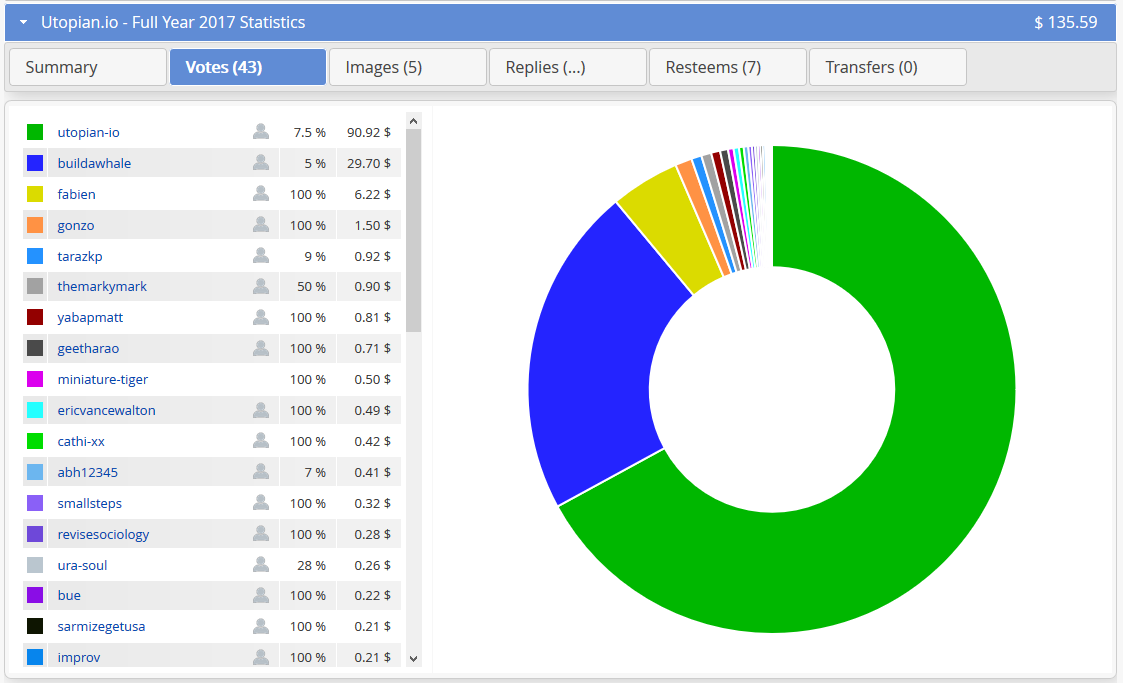Image resolution: width=1123 pixels, height=683 pixels.
Task: Click the 29.70 $ value for buildawhale
Action: click(369, 163)
